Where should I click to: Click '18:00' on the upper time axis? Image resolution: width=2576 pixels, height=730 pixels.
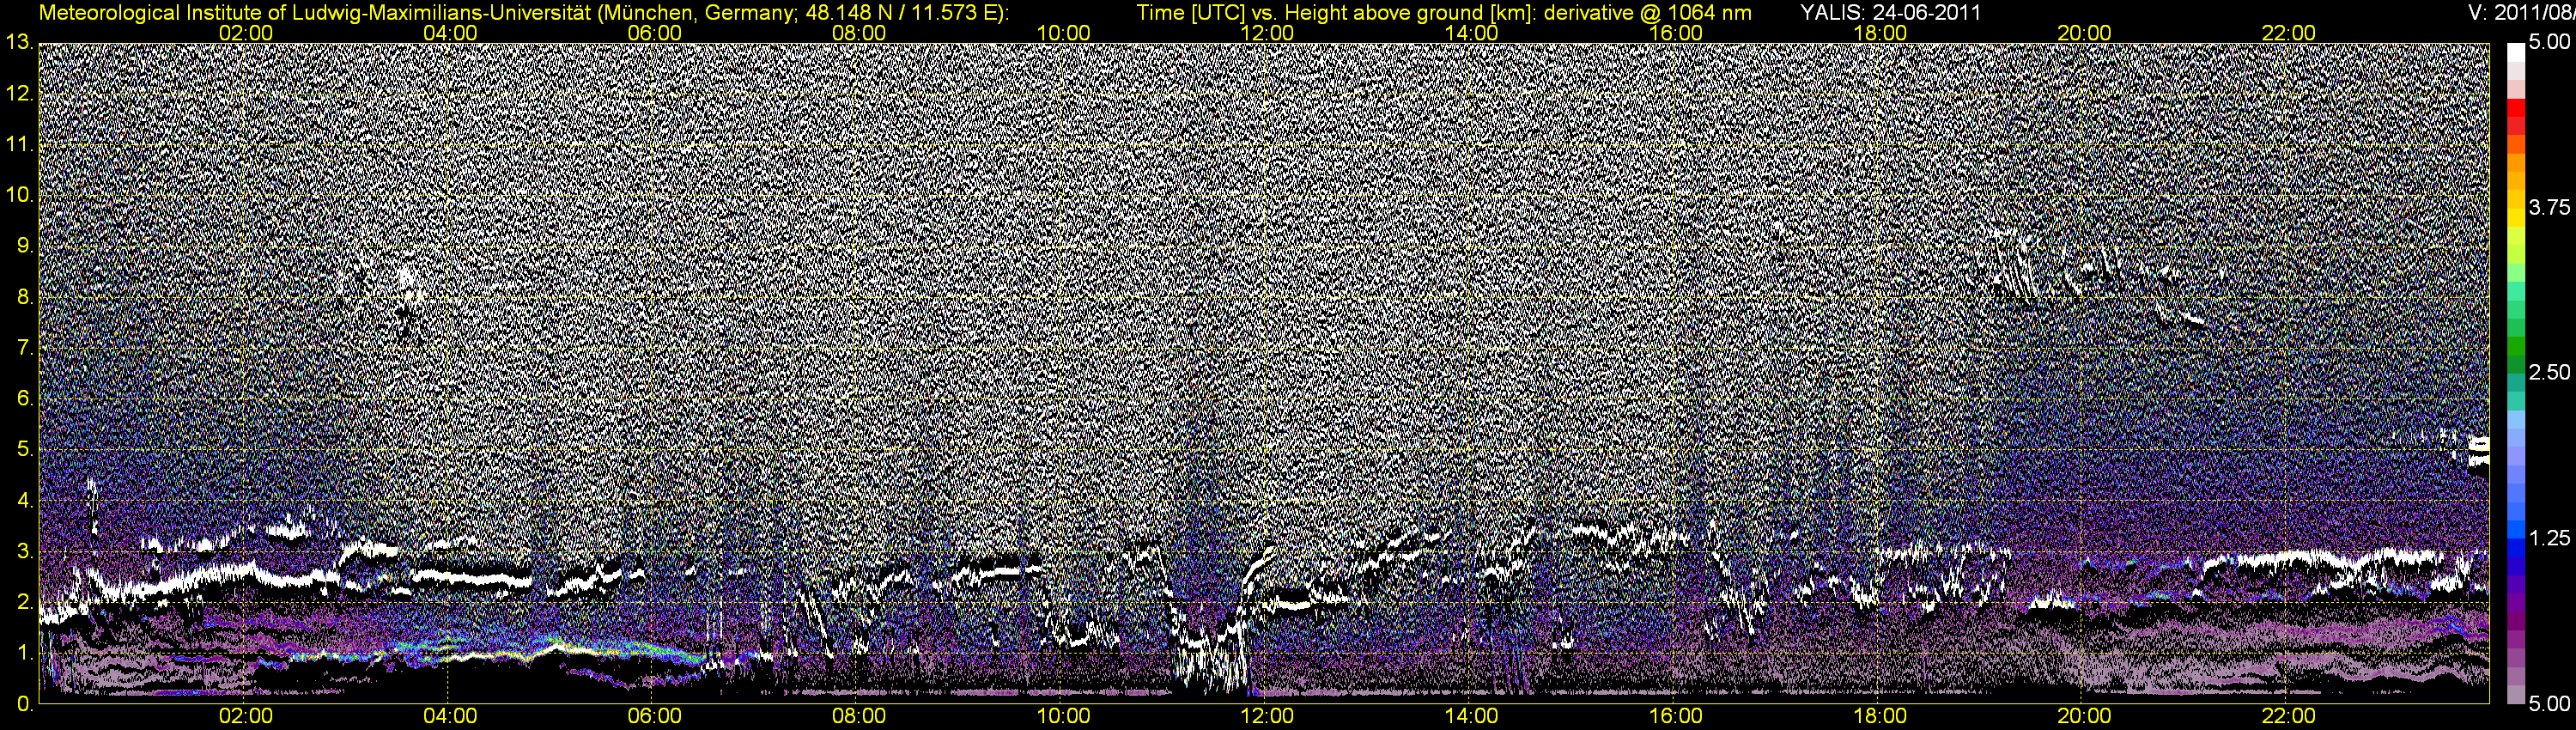pos(1880,33)
